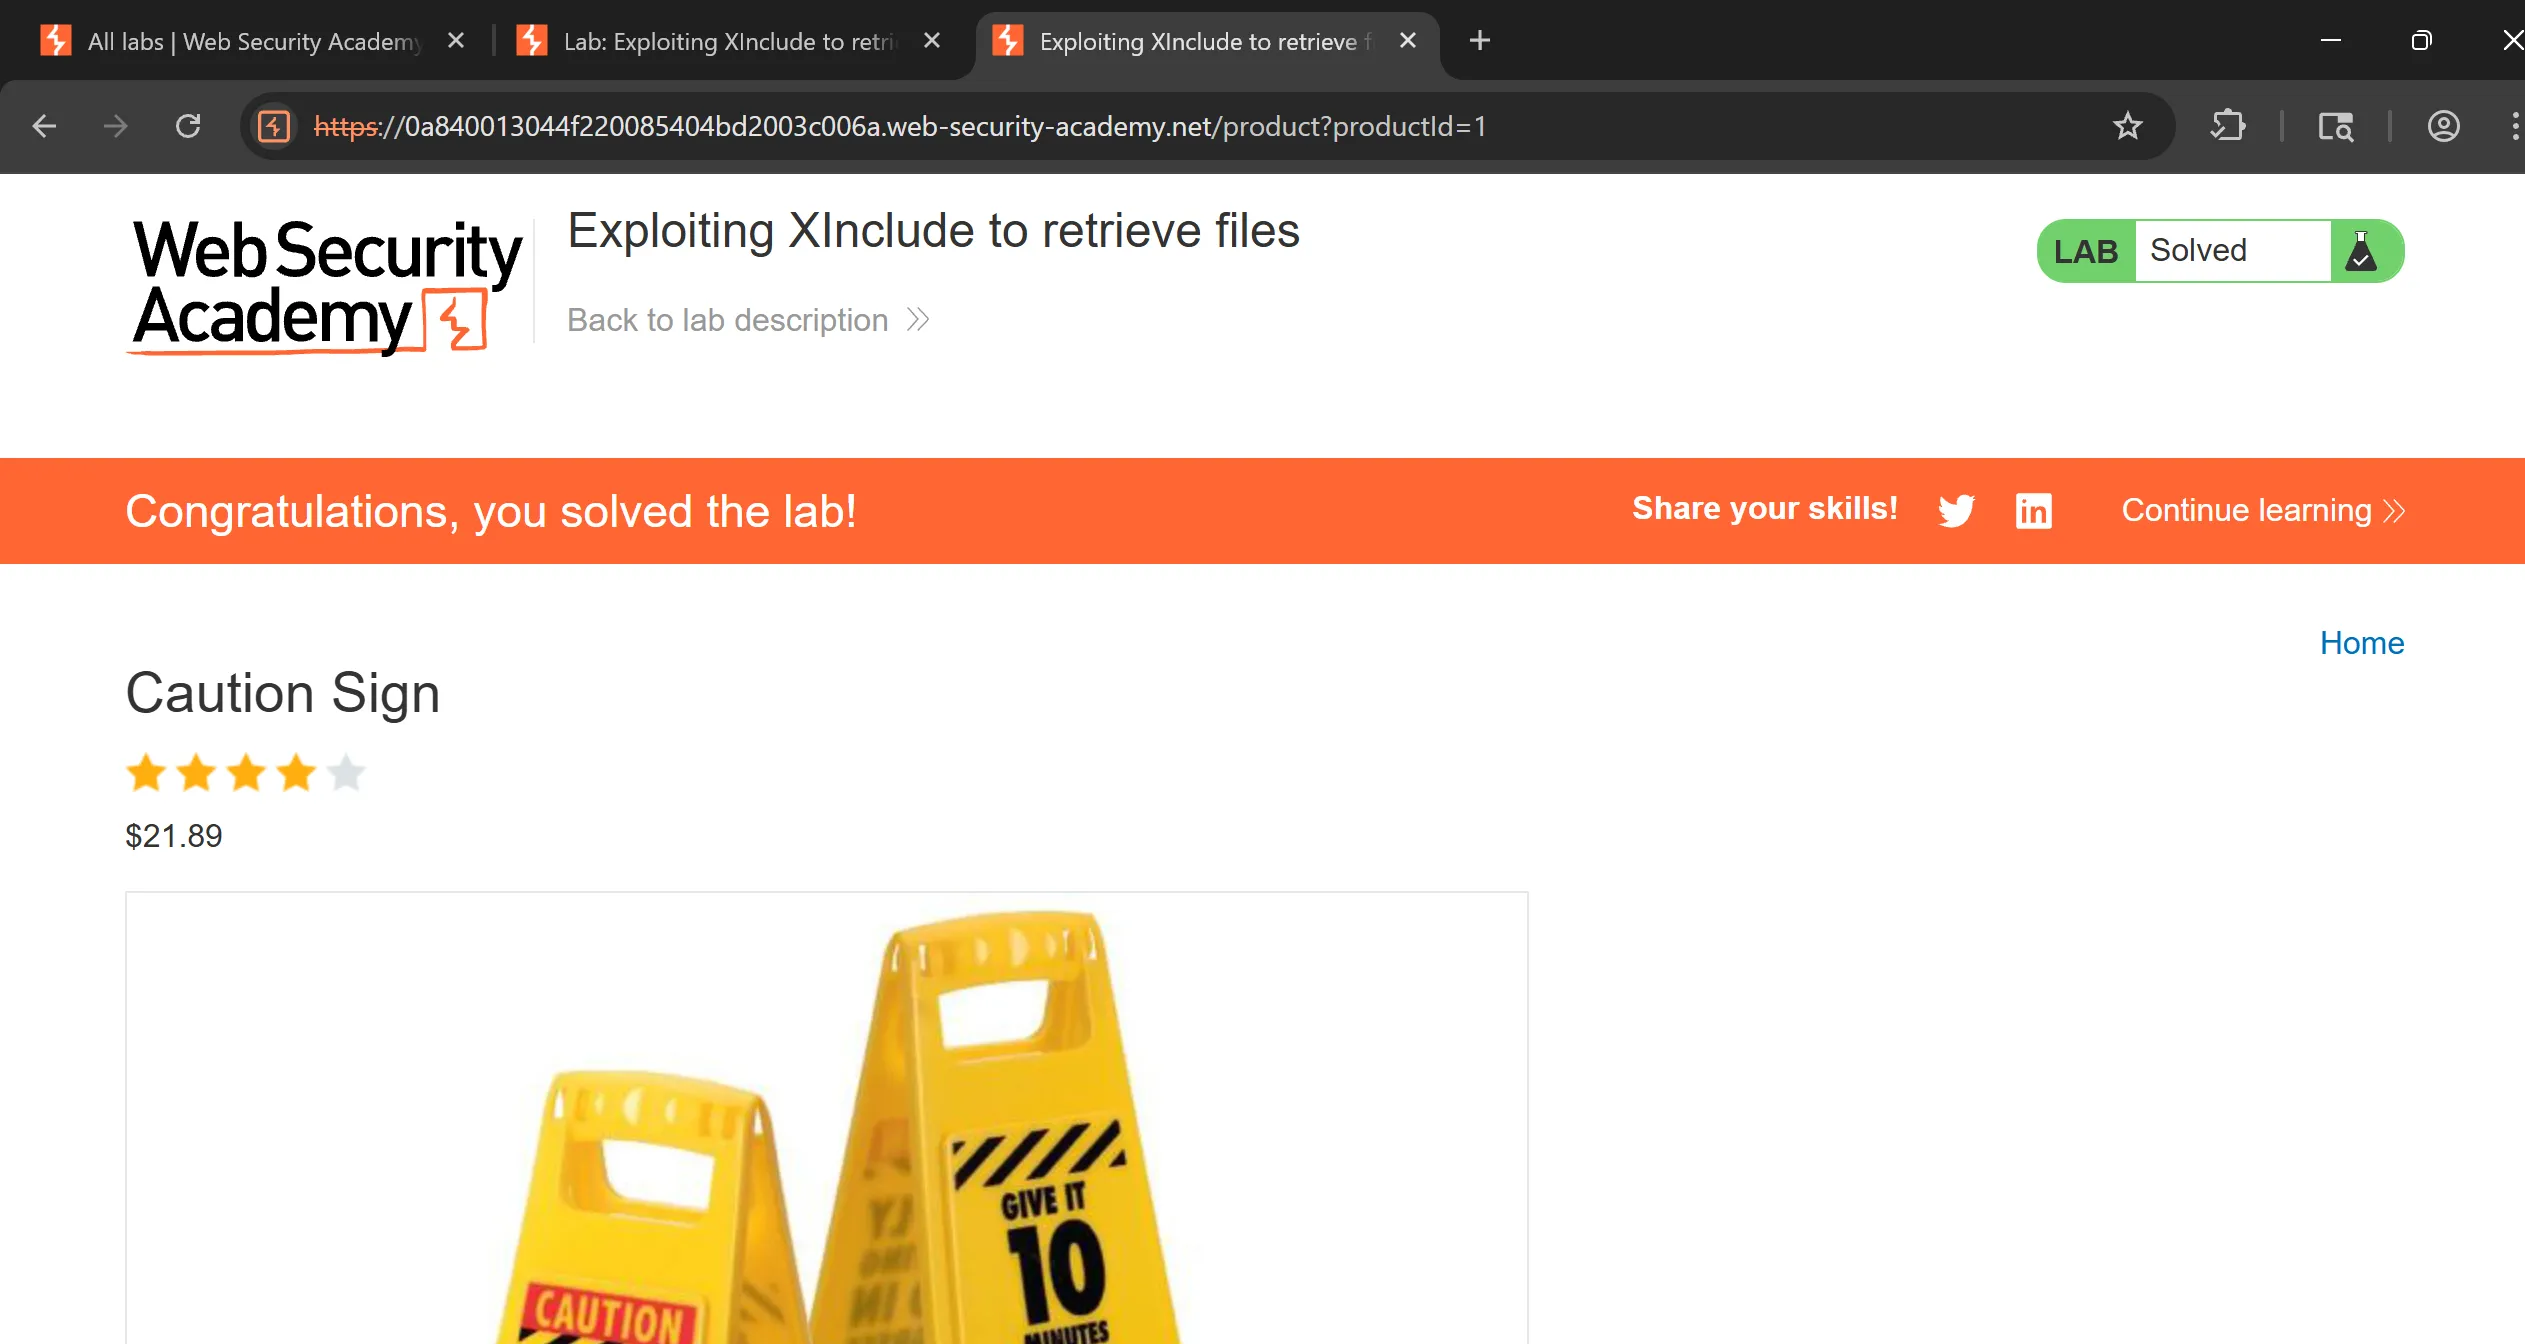Open the user profile icon
Image resolution: width=2525 pixels, height=1344 pixels.
coord(2443,126)
